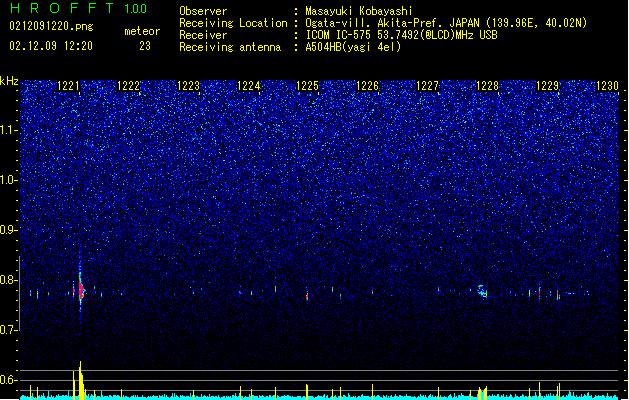Click the meteor count value 23

pos(145,46)
